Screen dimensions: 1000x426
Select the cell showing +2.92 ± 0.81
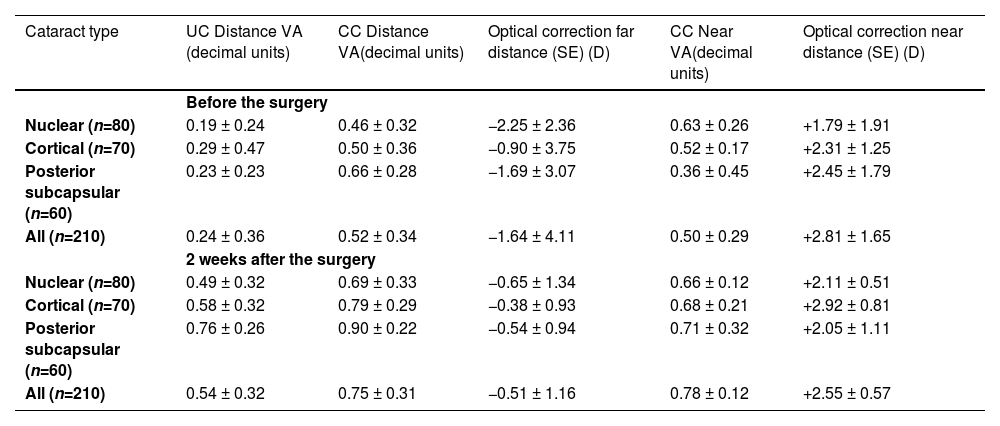coord(846,304)
